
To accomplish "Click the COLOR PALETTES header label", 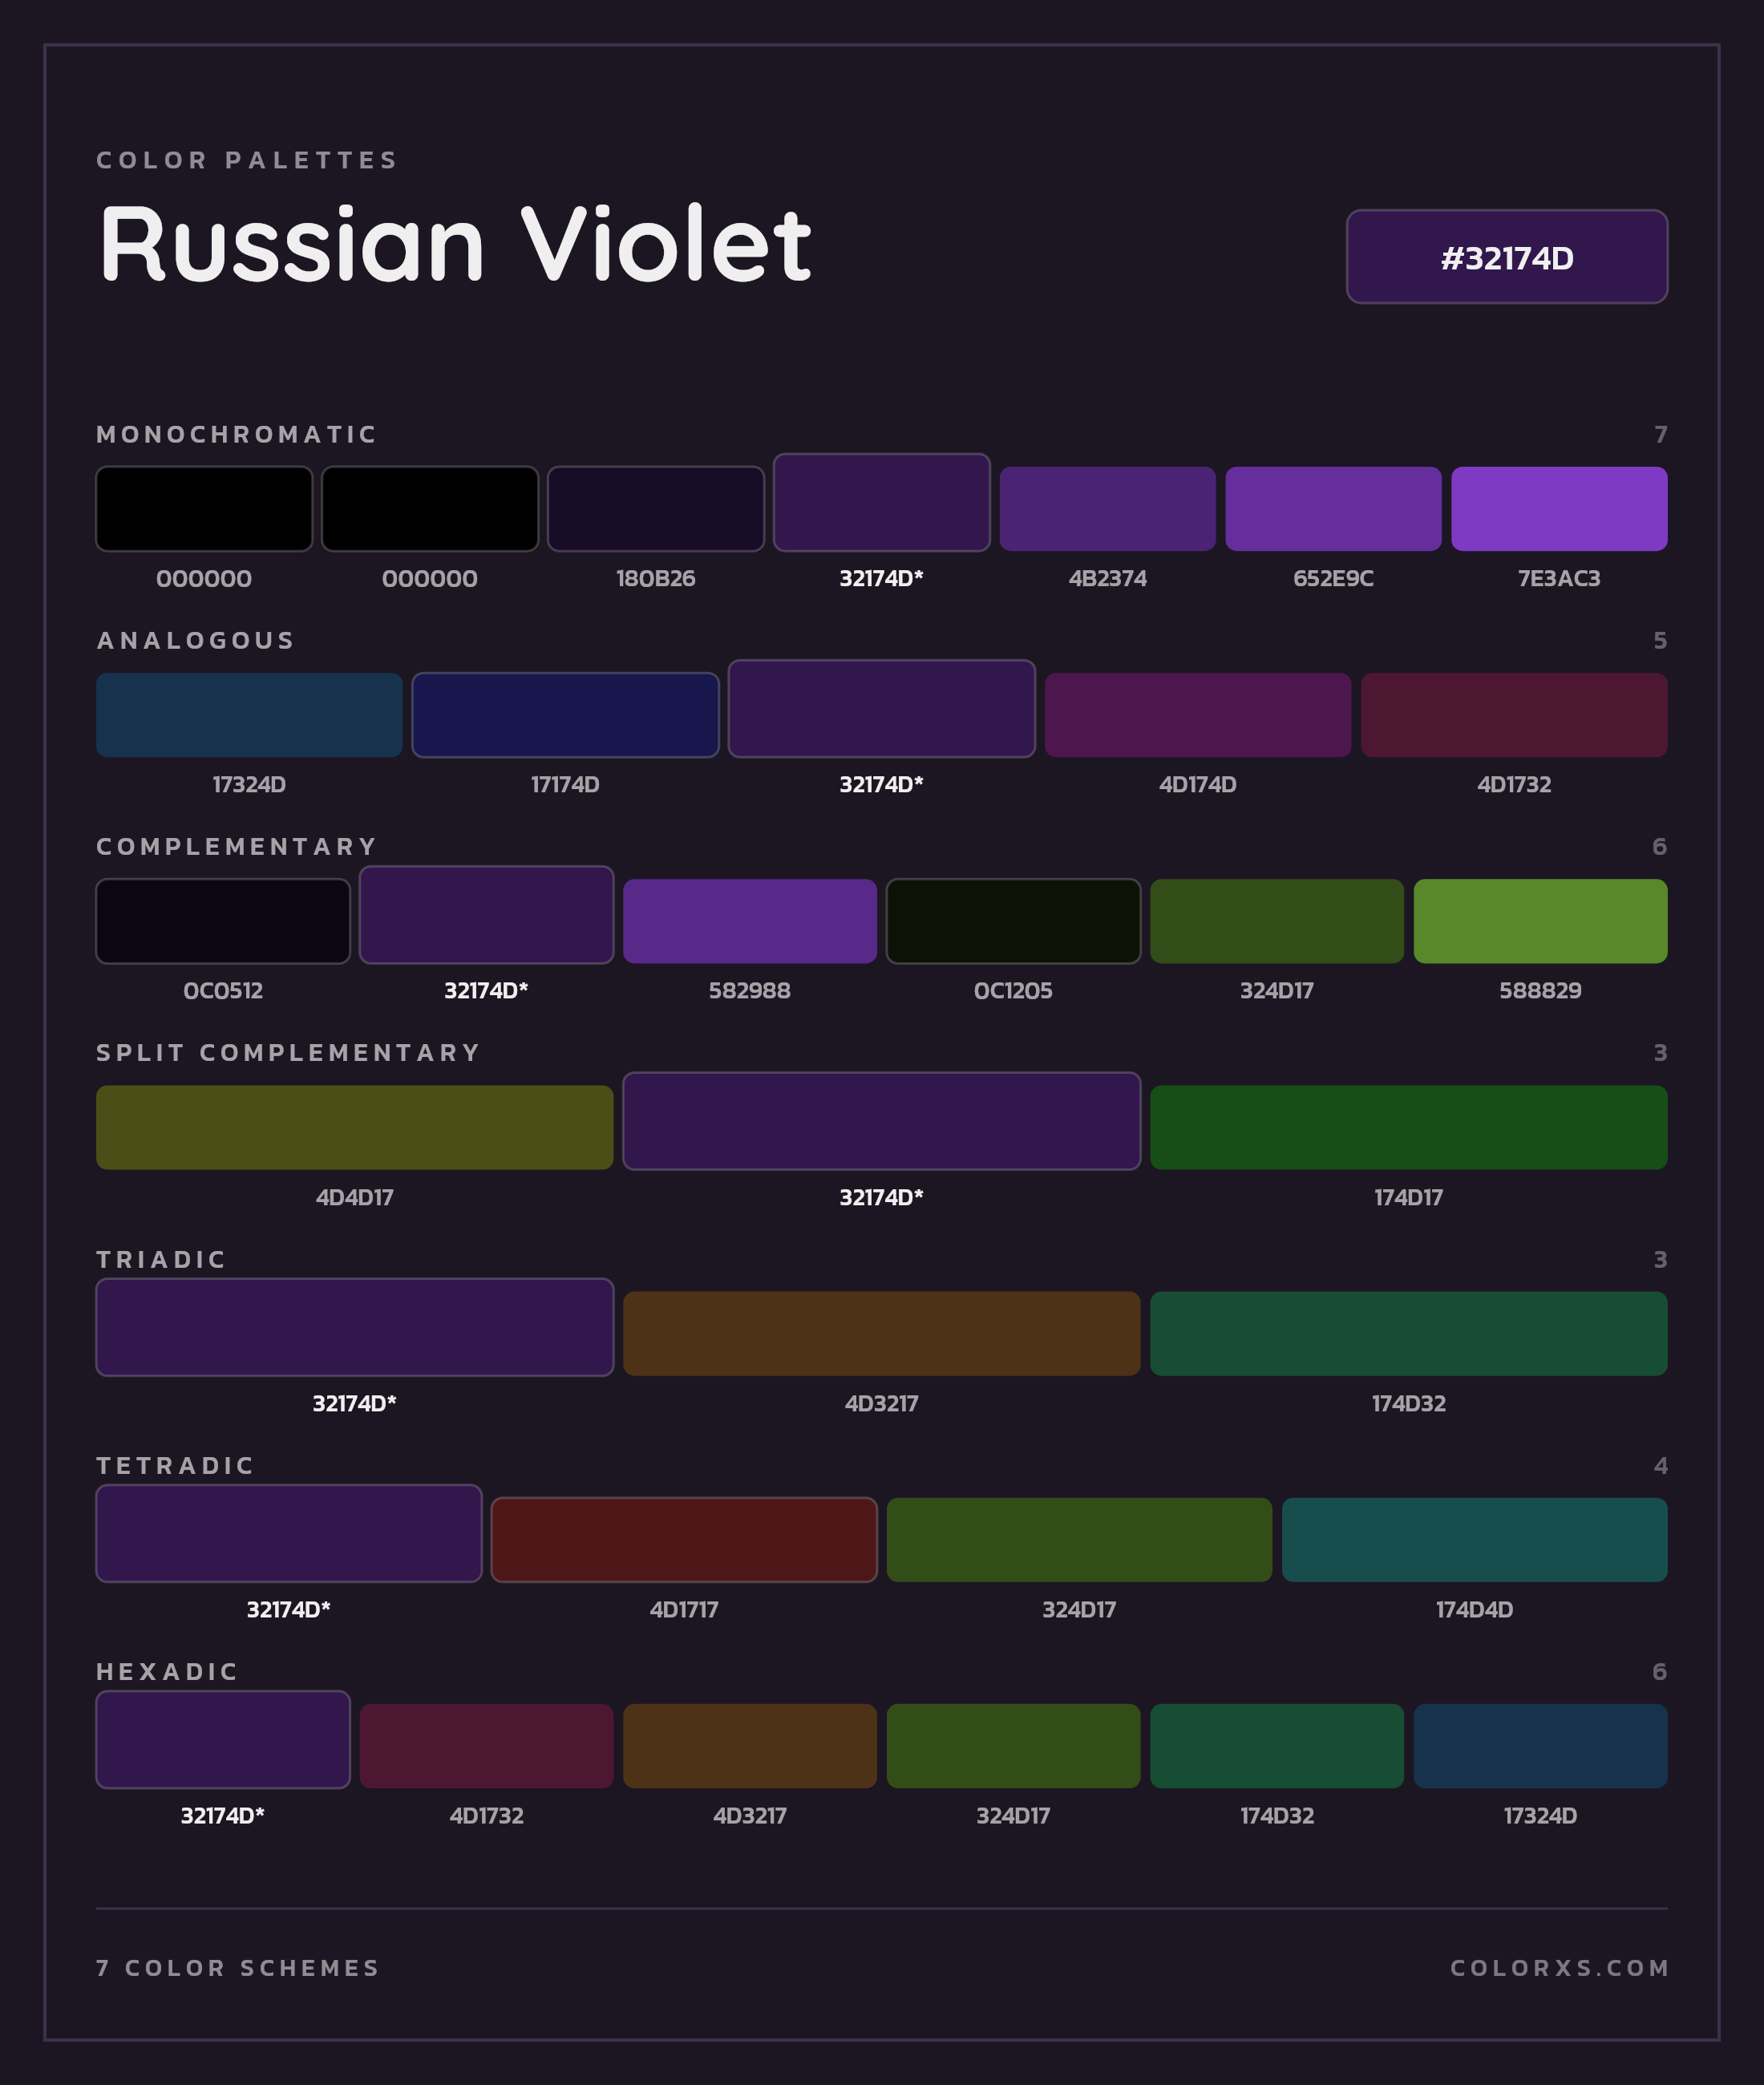I will [247, 160].
